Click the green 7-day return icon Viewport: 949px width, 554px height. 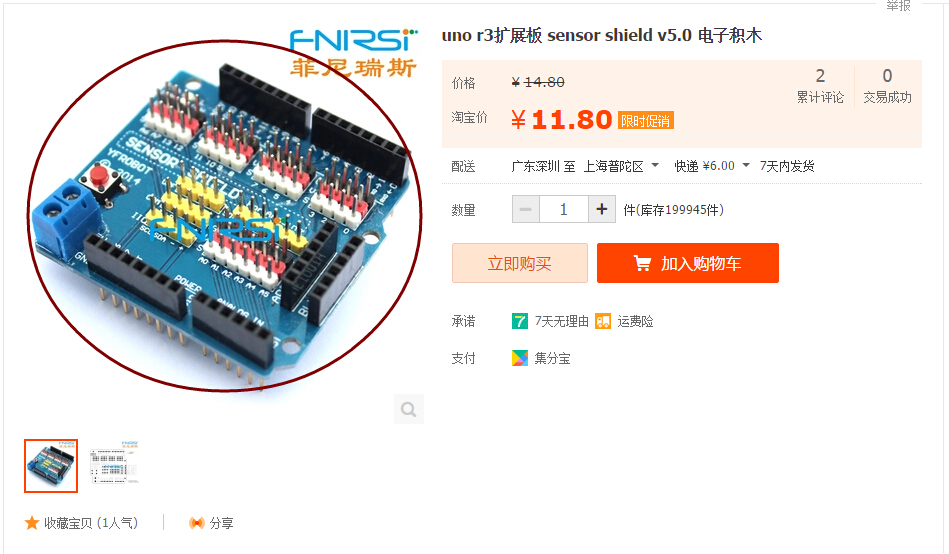[x=519, y=321]
